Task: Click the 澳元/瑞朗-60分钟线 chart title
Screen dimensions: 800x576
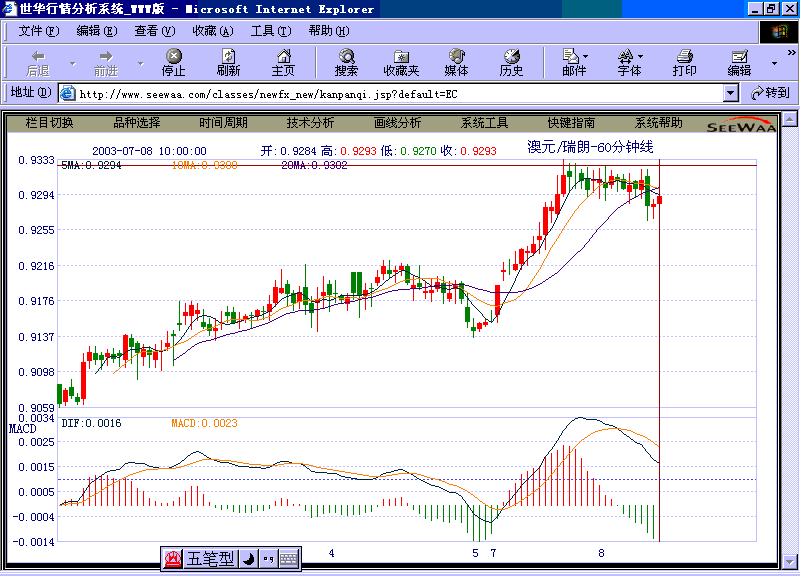Action: coord(590,147)
